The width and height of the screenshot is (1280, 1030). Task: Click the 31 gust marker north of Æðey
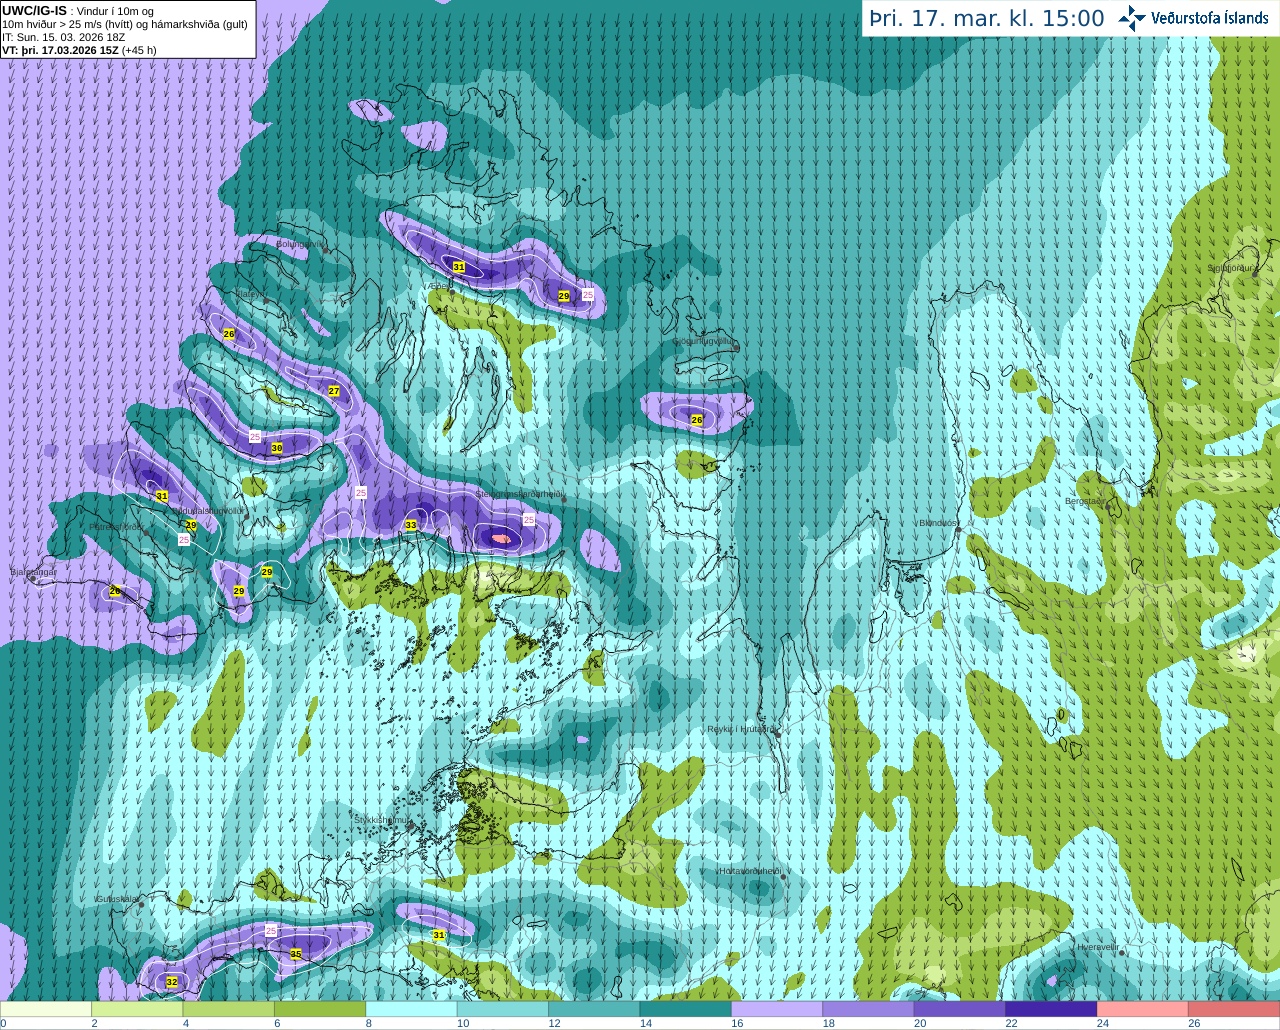[459, 267]
